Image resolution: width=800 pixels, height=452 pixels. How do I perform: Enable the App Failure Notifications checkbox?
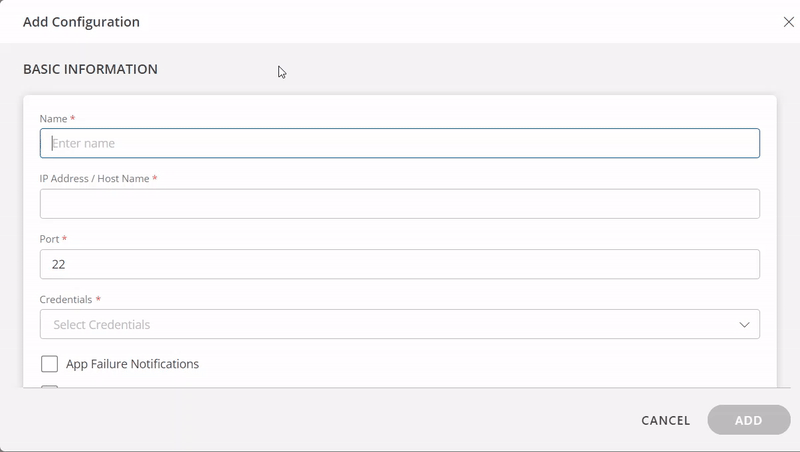click(x=49, y=364)
